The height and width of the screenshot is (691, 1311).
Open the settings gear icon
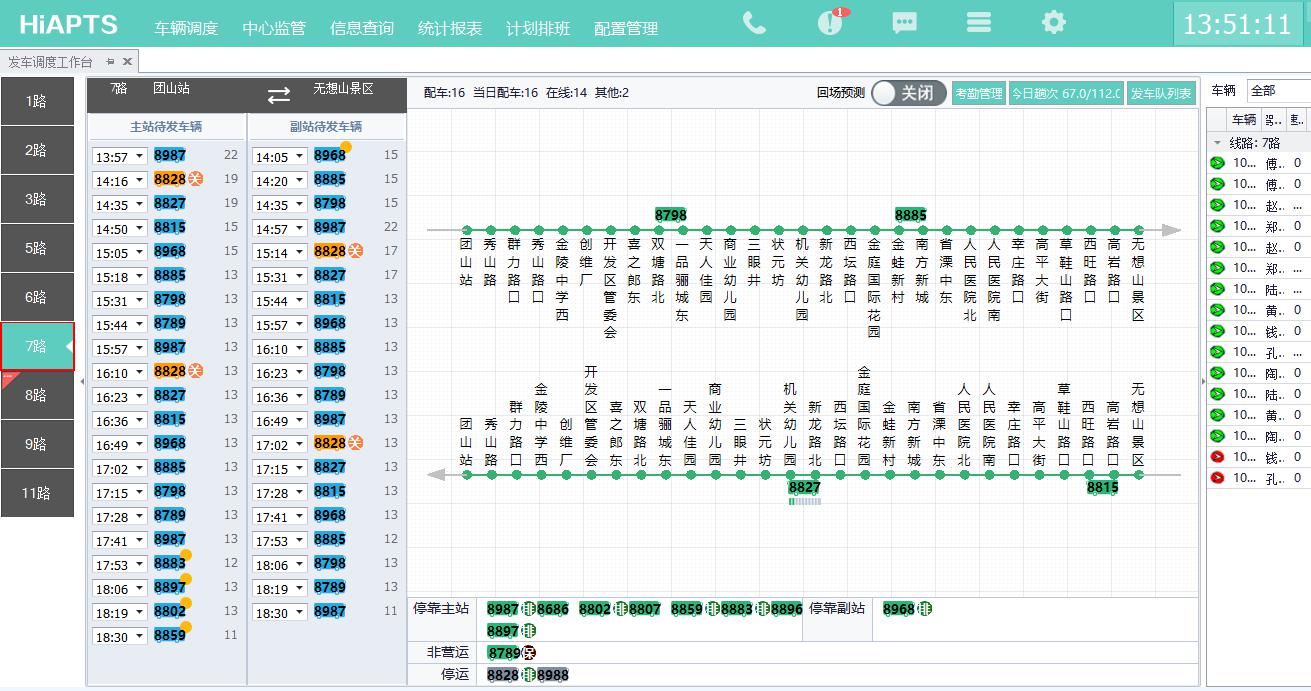pyautogui.click(x=1053, y=23)
